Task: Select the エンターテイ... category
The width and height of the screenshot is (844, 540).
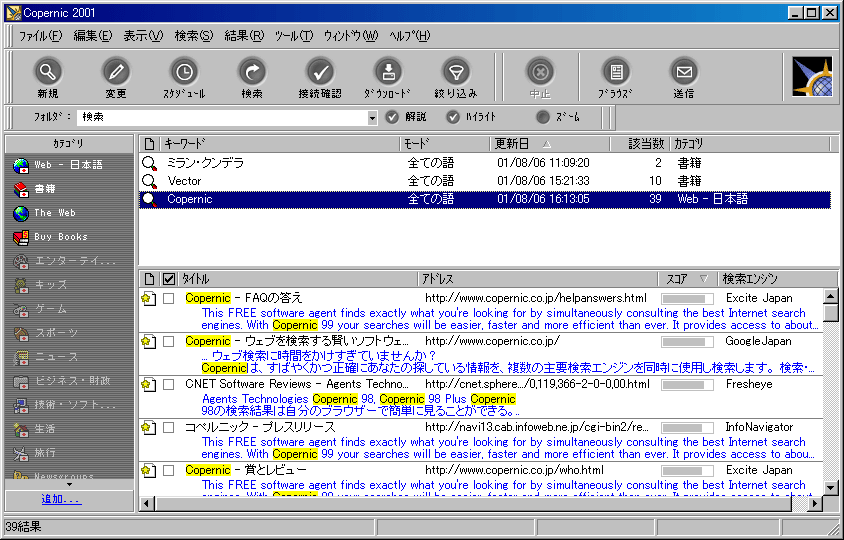Action: (65, 261)
